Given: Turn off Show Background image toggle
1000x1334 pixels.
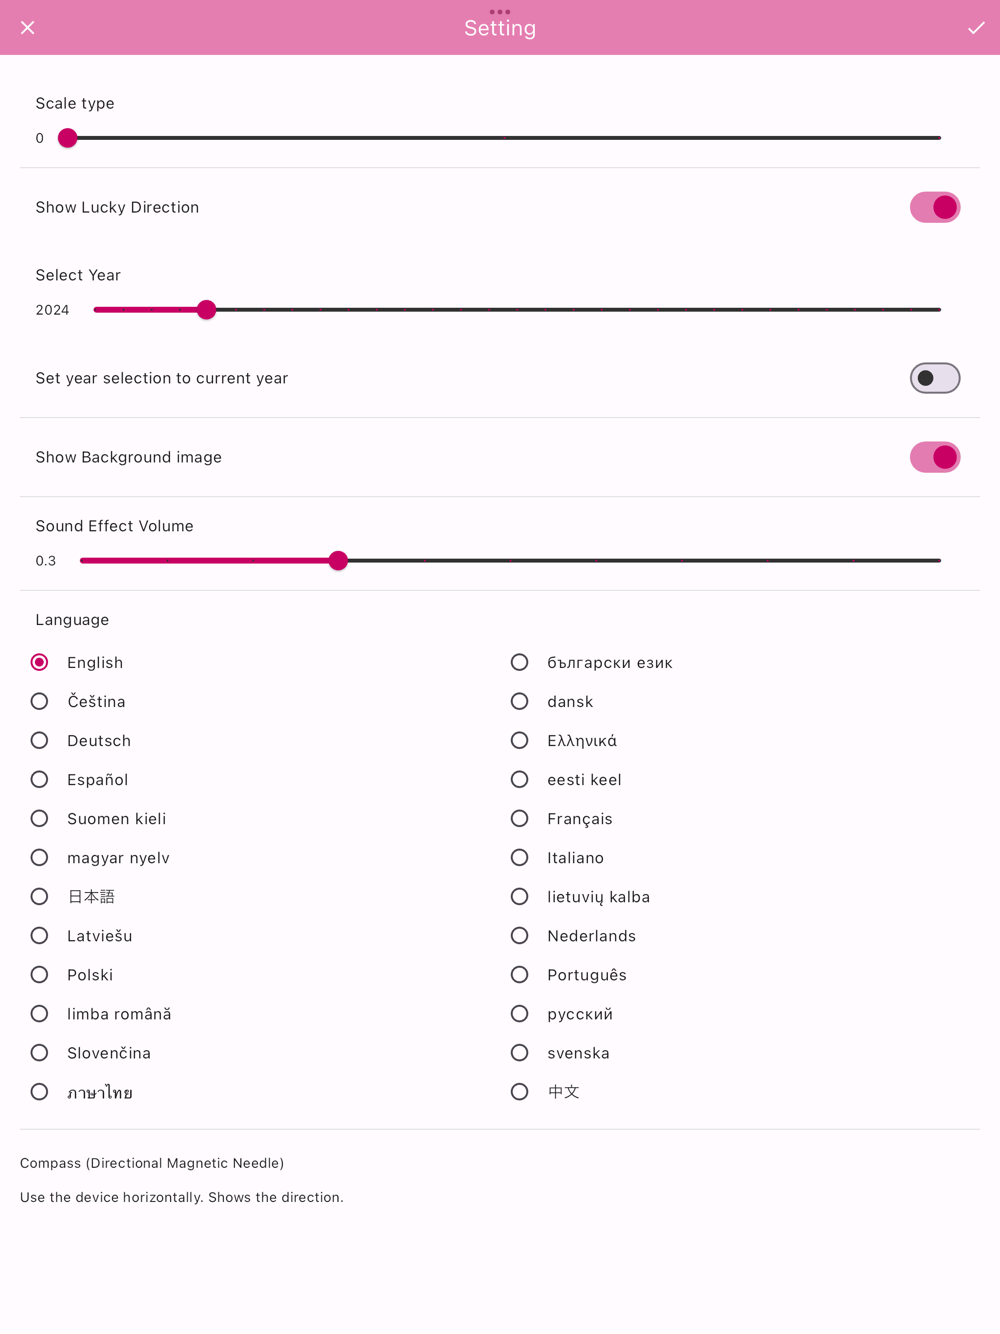Looking at the screenshot, I should [x=935, y=457].
